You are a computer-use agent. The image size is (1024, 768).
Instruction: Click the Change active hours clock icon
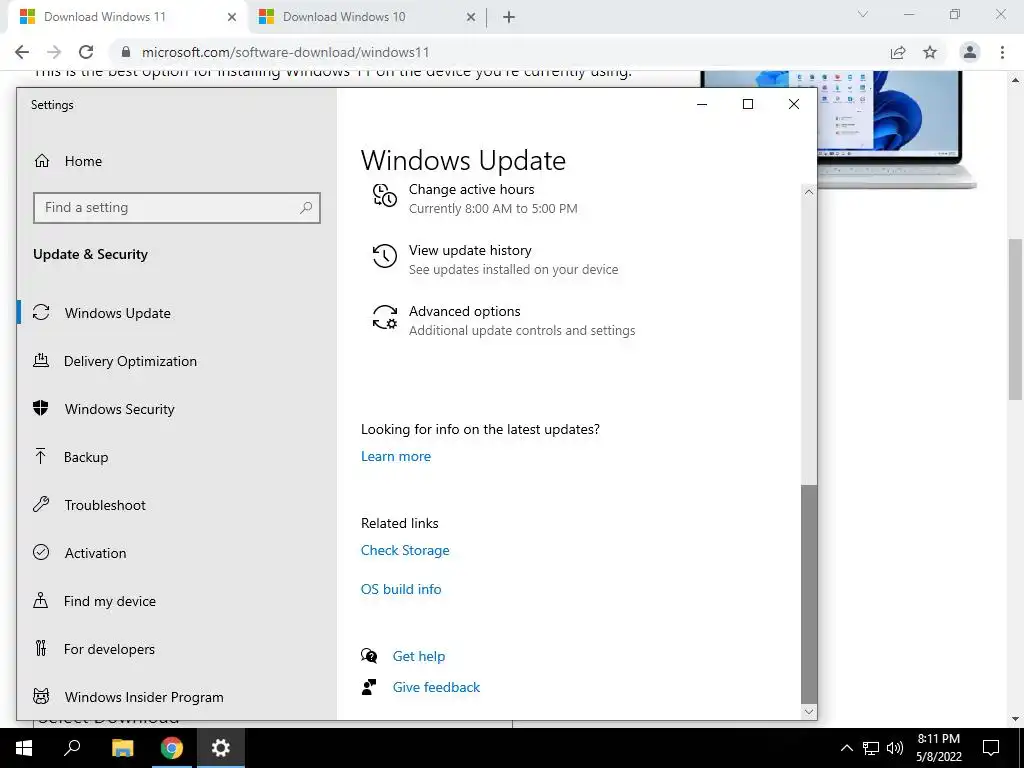(x=385, y=195)
